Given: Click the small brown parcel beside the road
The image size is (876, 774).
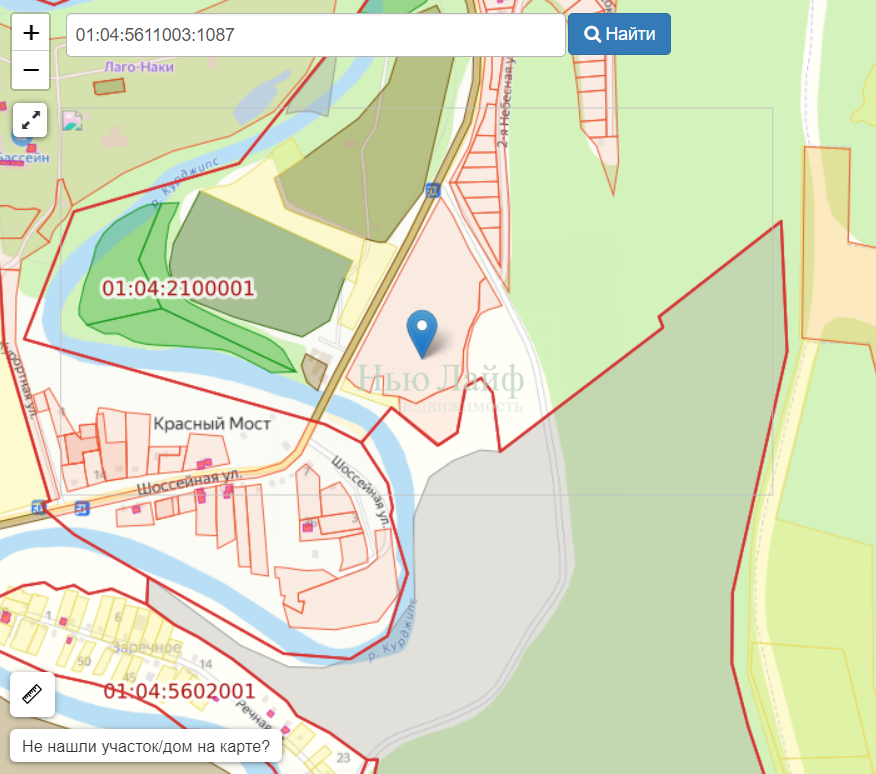Looking at the screenshot, I should click(x=314, y=372).
